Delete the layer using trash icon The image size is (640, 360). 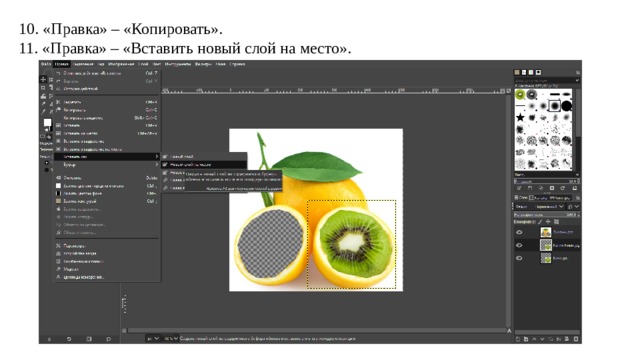click(x=576, y=339)
